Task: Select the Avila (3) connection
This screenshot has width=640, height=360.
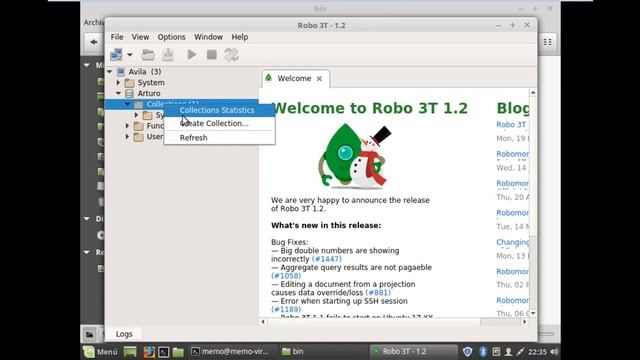Action: coord(145,72)
